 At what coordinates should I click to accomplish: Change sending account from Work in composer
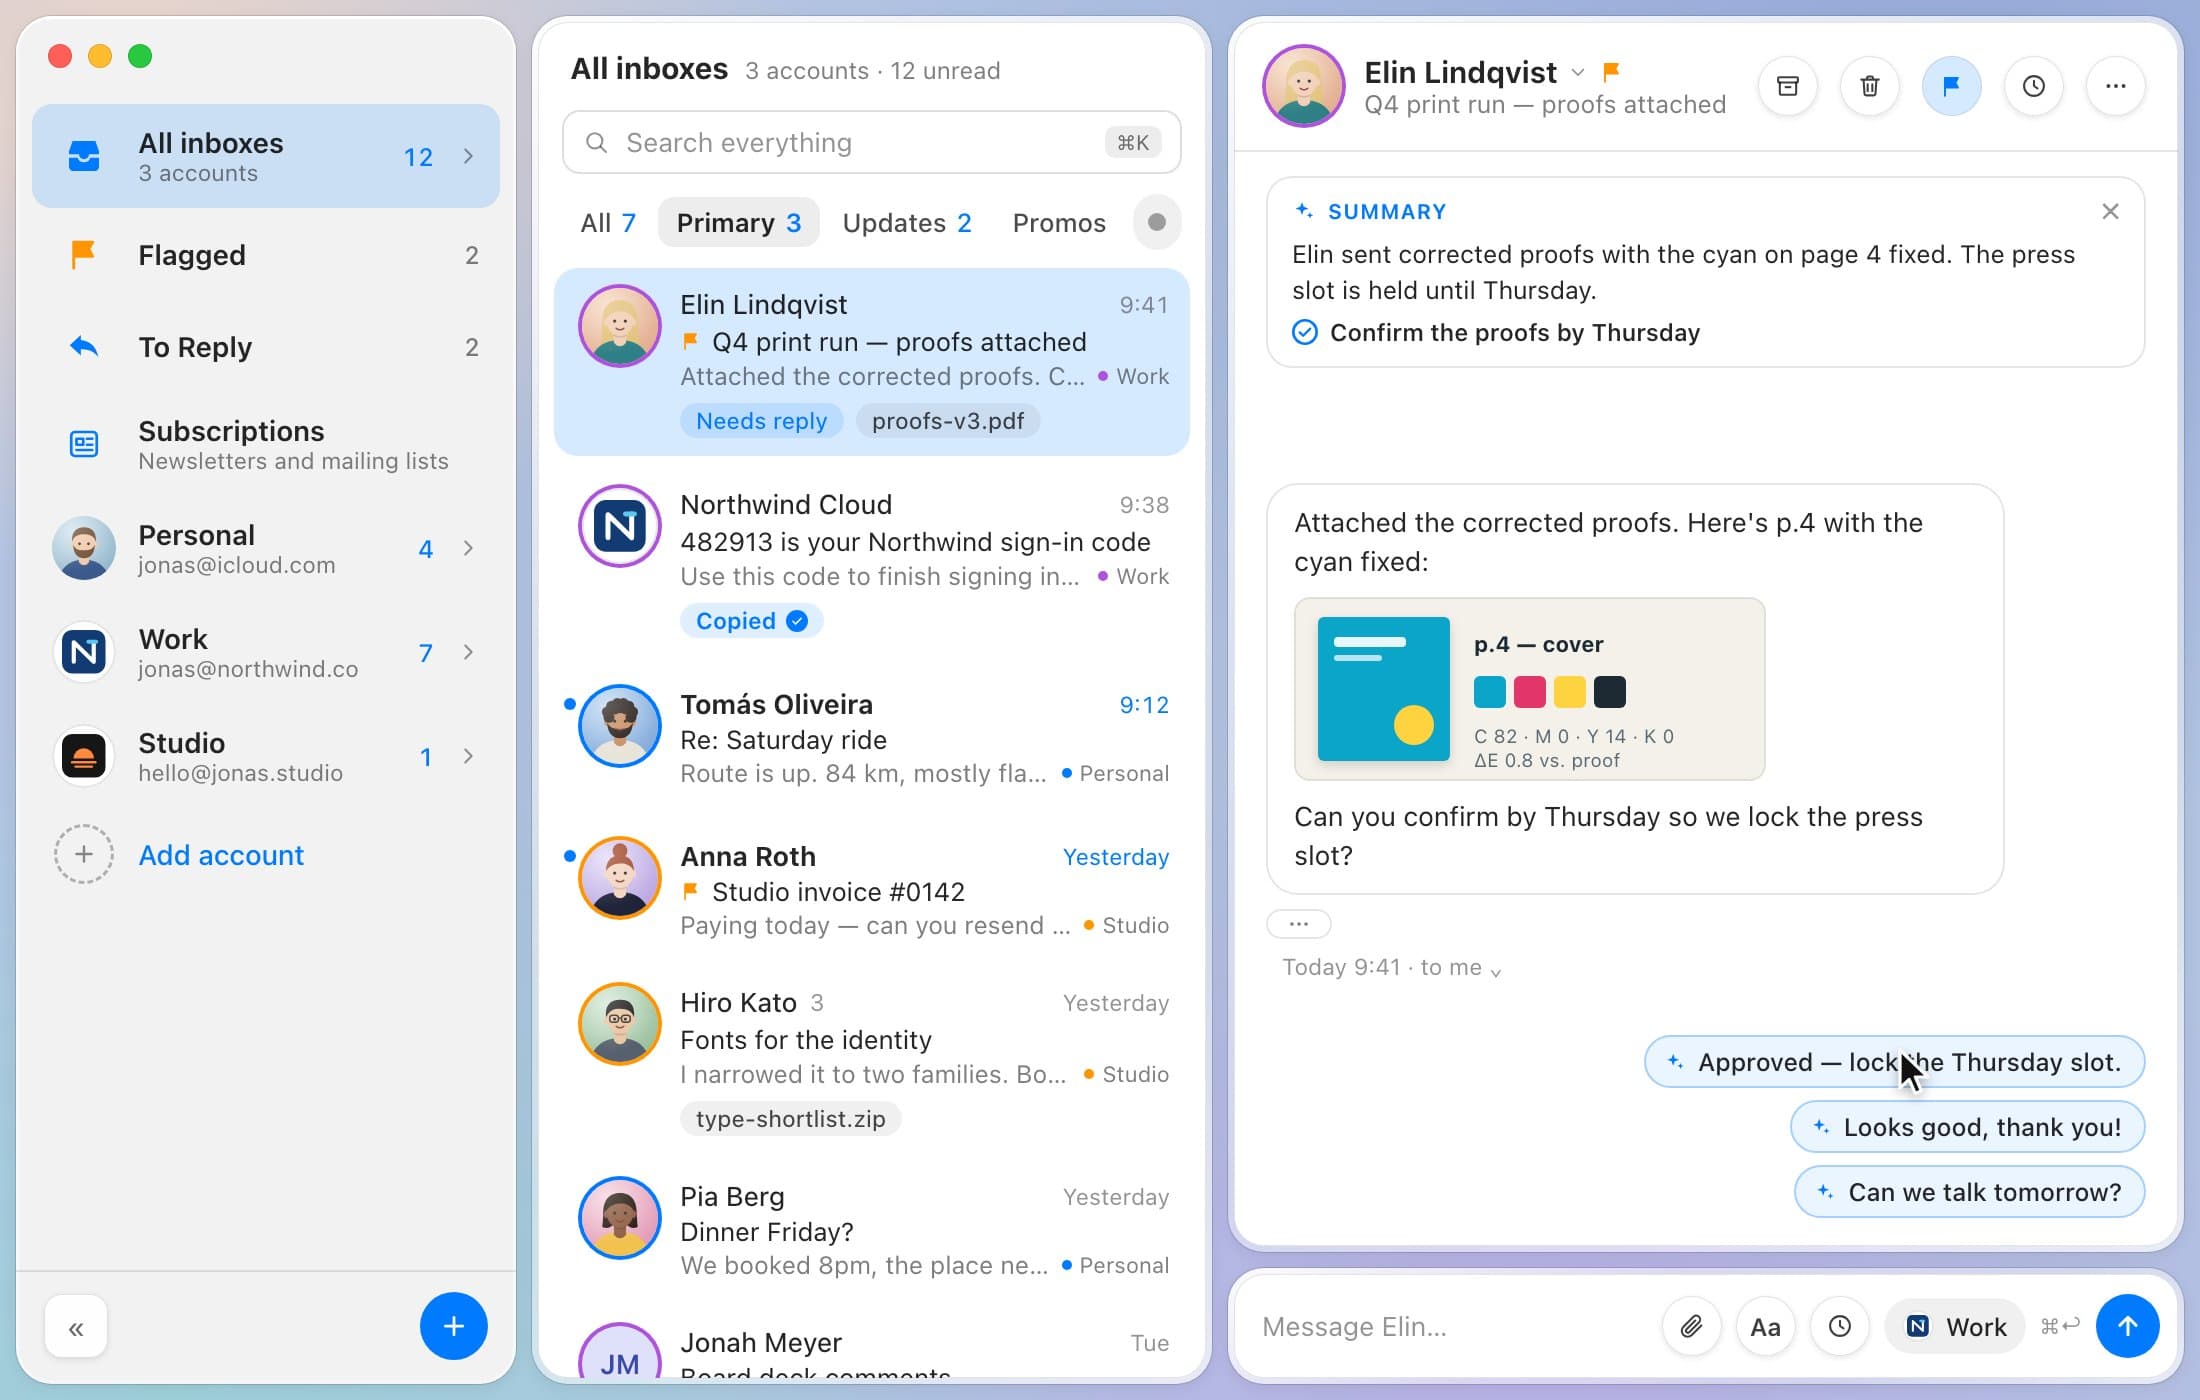(x=1955, y=1326)
